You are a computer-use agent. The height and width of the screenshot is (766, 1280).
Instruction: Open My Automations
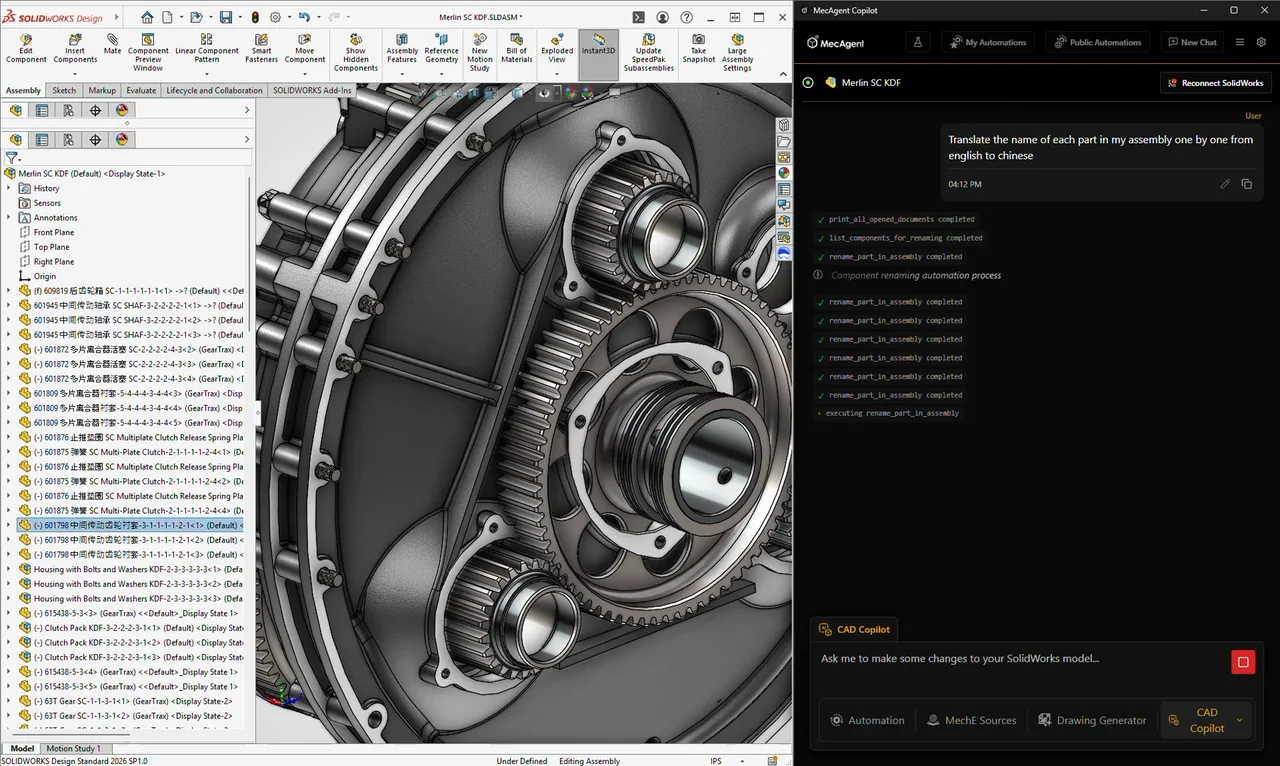[x=988, y=42]
